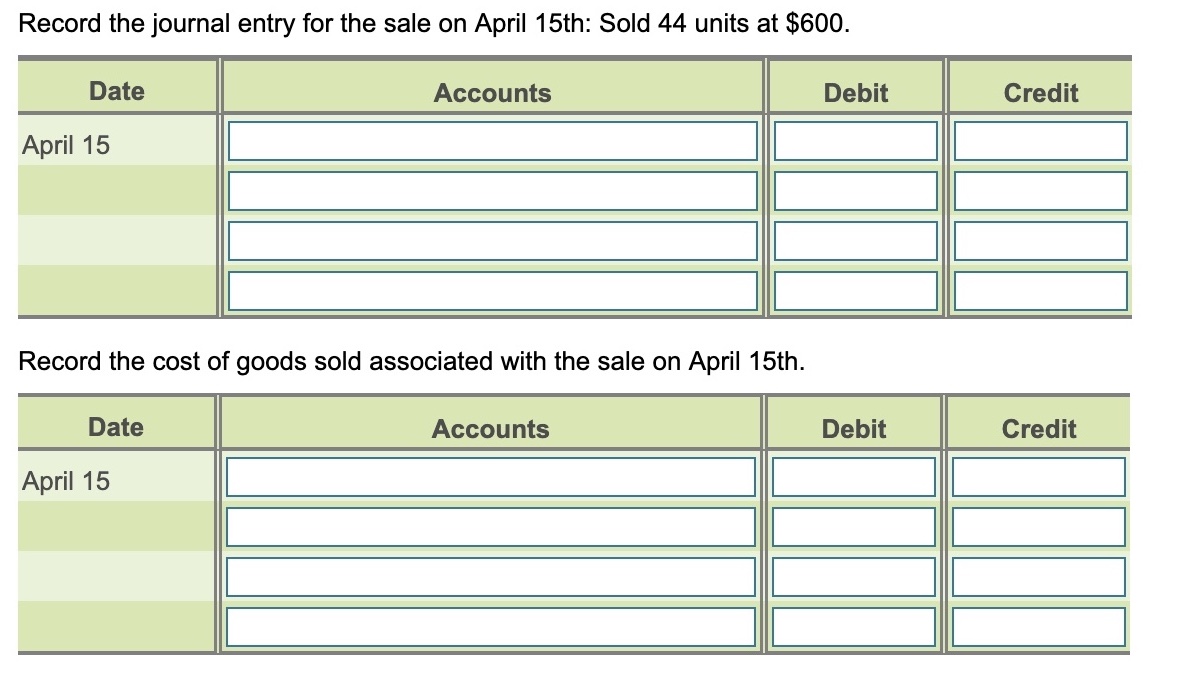Focus third Accounts field in COGS entry
This screenshot has height=677, width=1189.
click(x=490, y=577)
